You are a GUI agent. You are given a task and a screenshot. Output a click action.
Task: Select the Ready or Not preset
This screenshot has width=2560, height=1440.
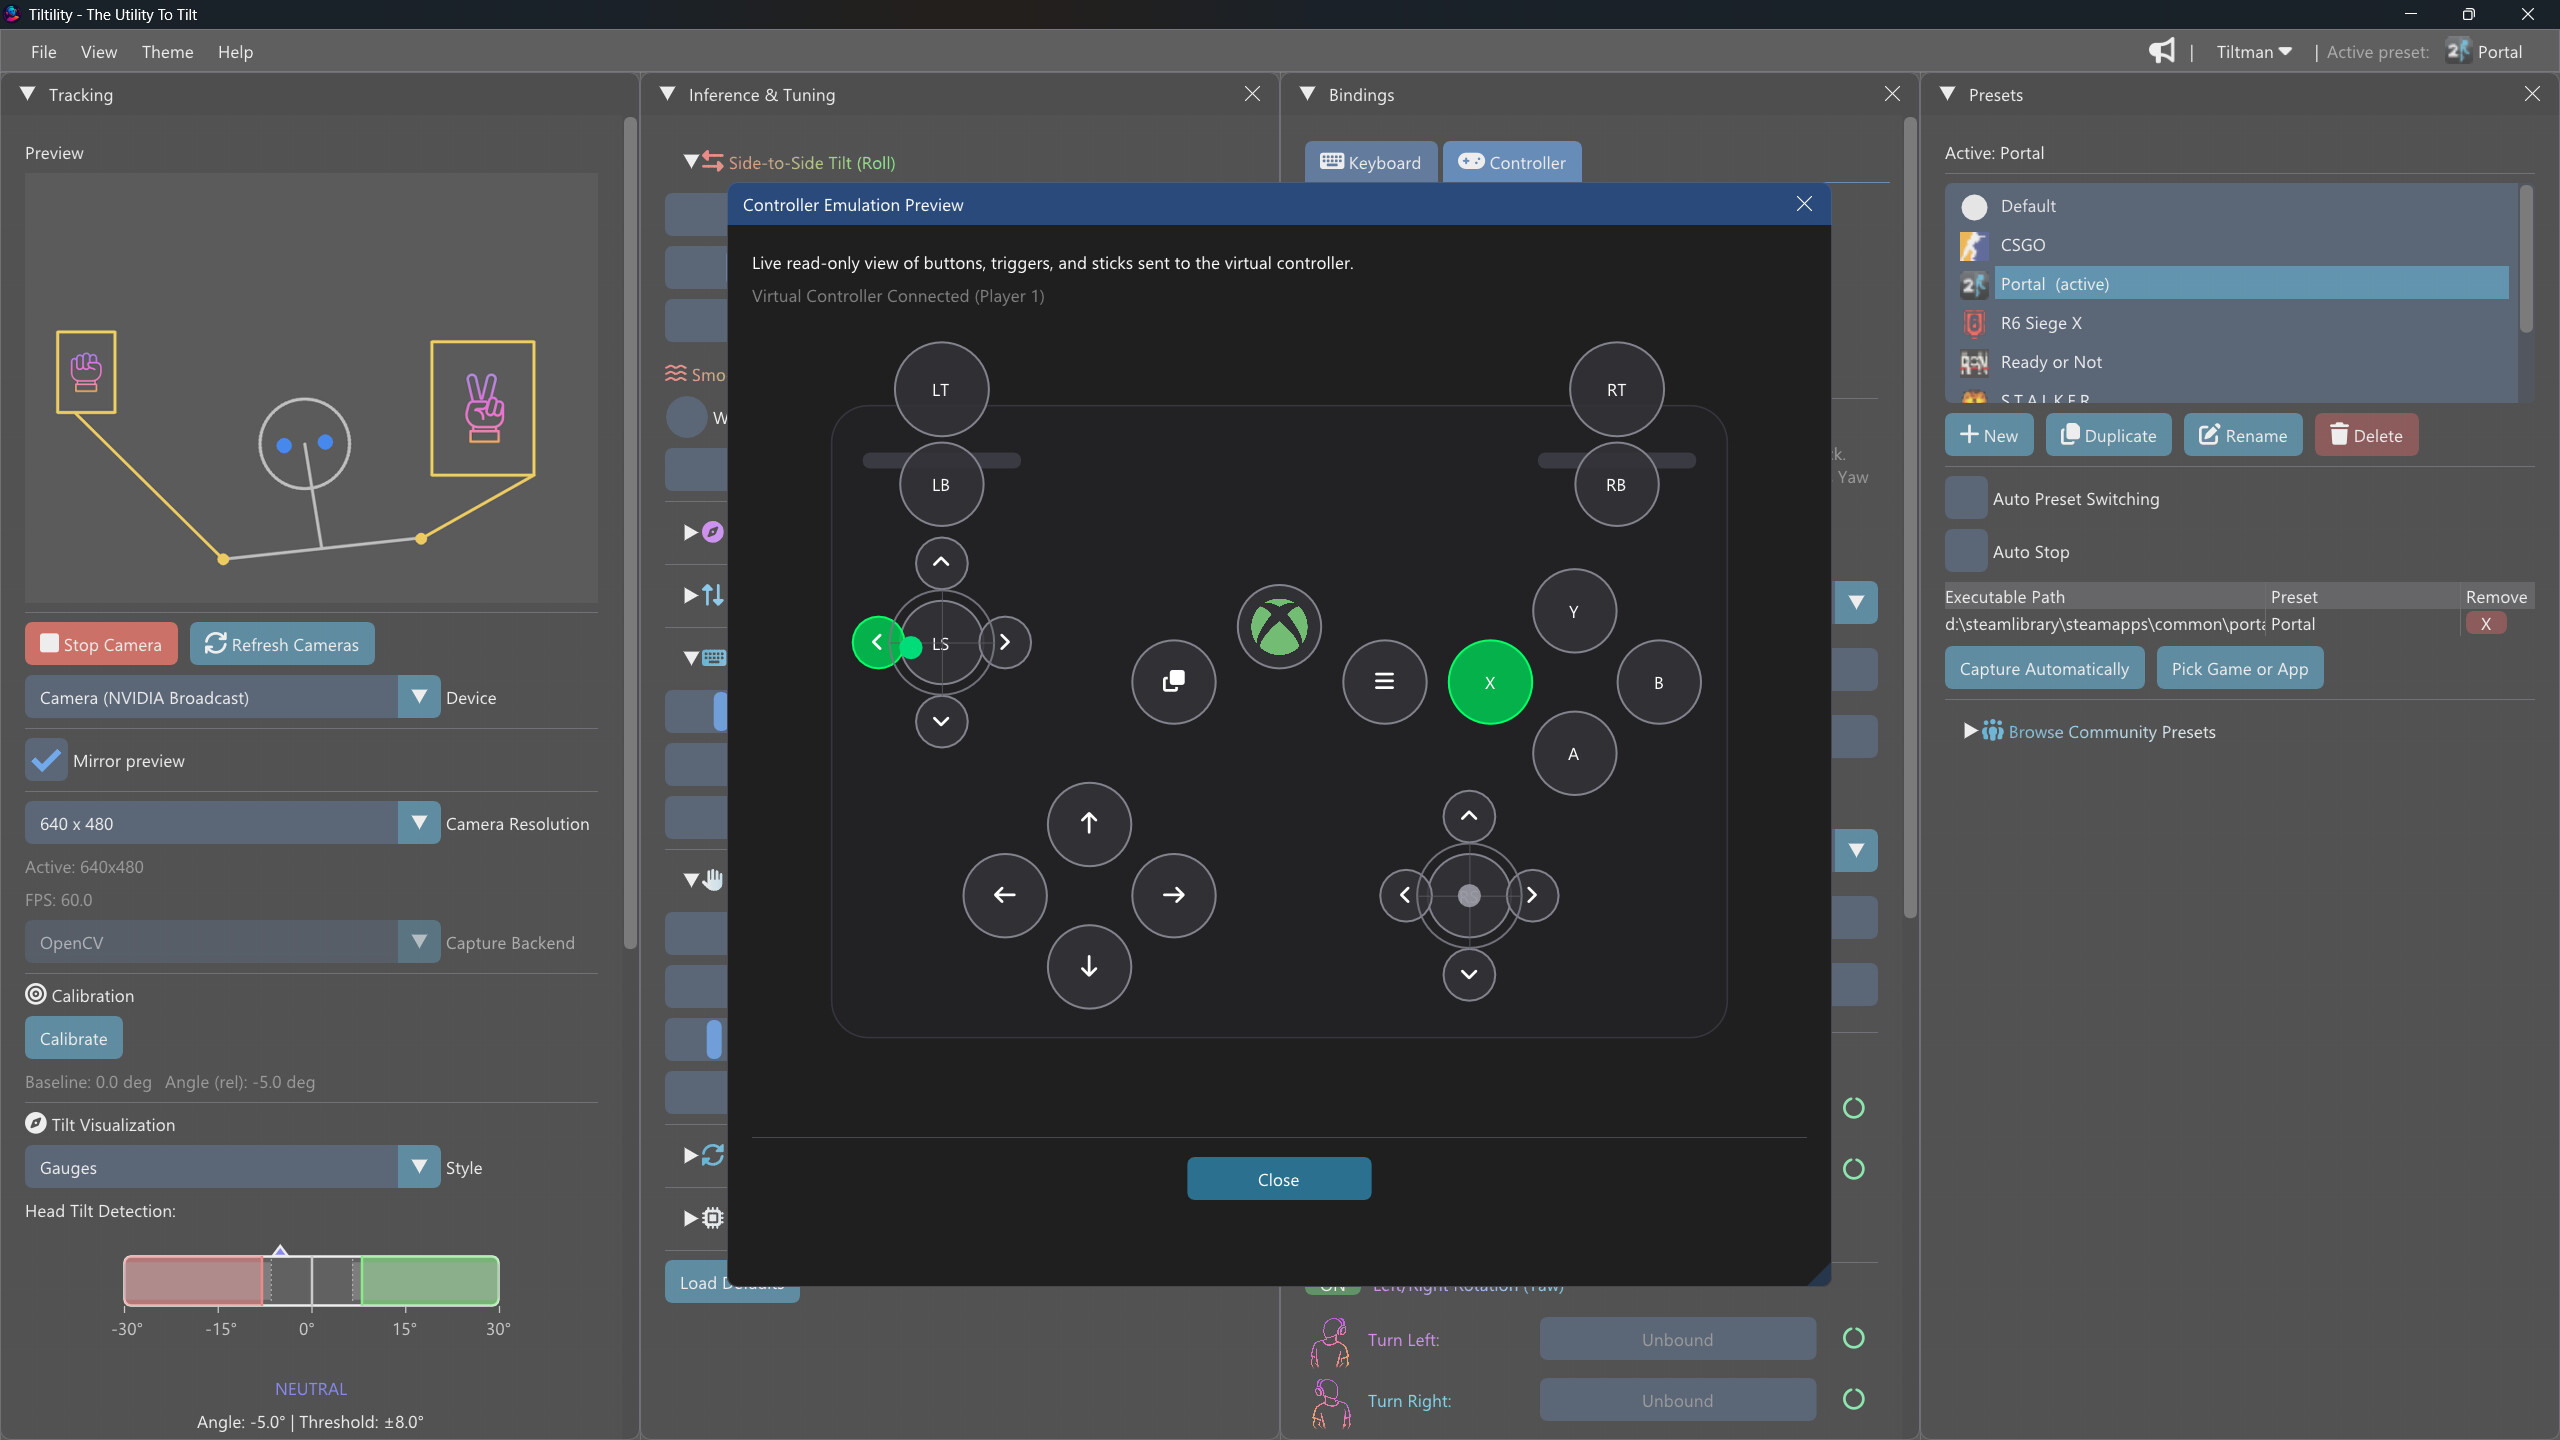(x=2232, y=362)
